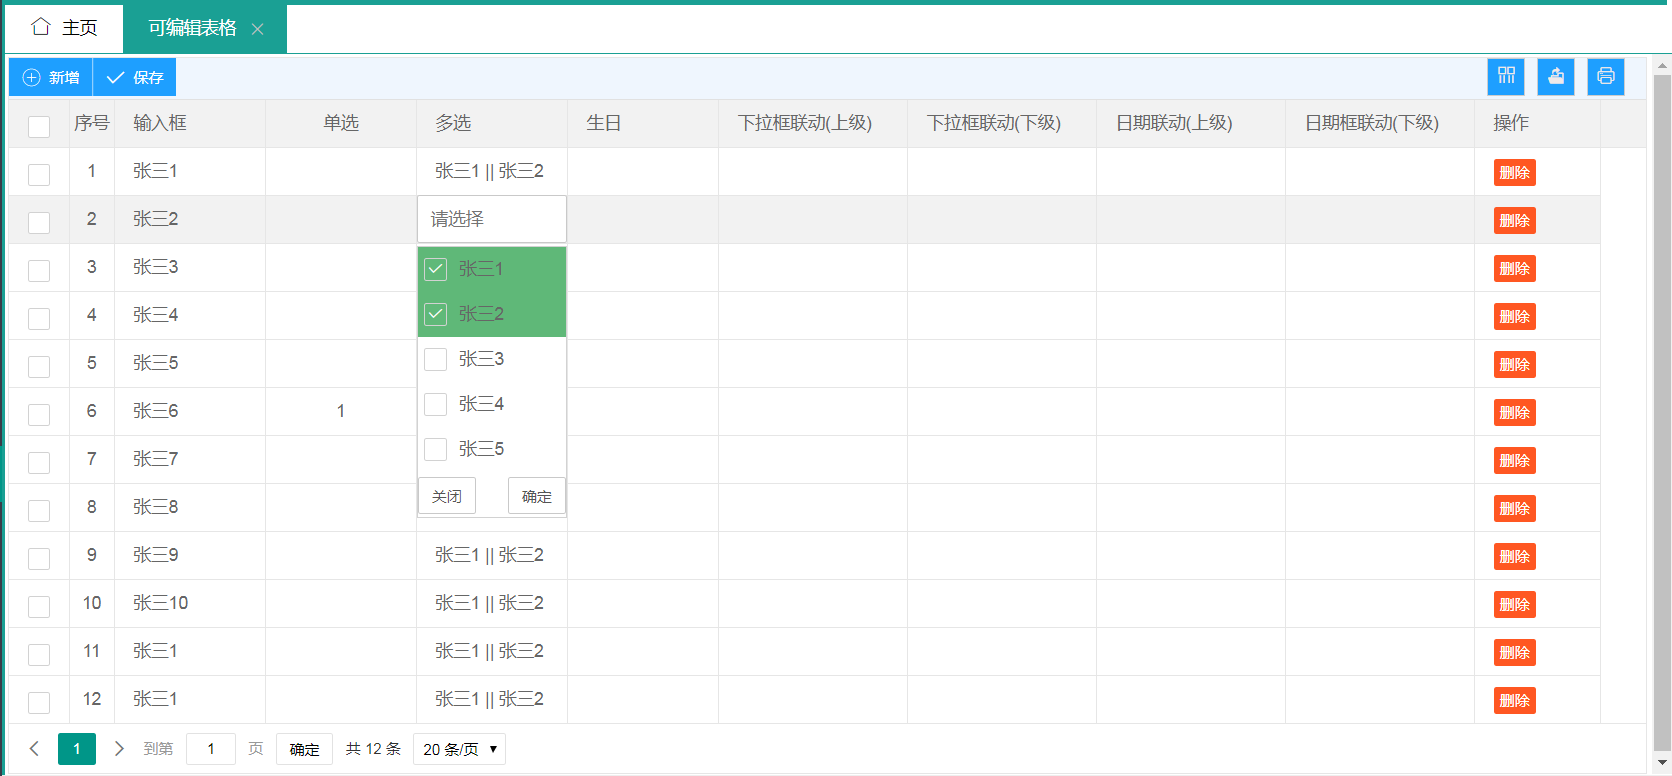Delete row 12 with 删除 button
1672x776 pixels.
1515,700
